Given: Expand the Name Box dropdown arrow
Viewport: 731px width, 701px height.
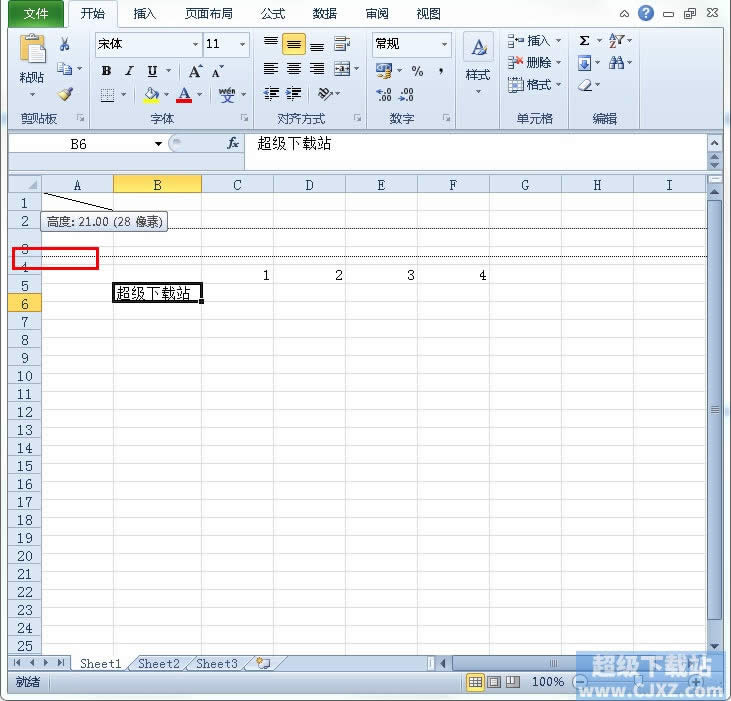Looking at the screenshot, I should (x=159, y=144).
